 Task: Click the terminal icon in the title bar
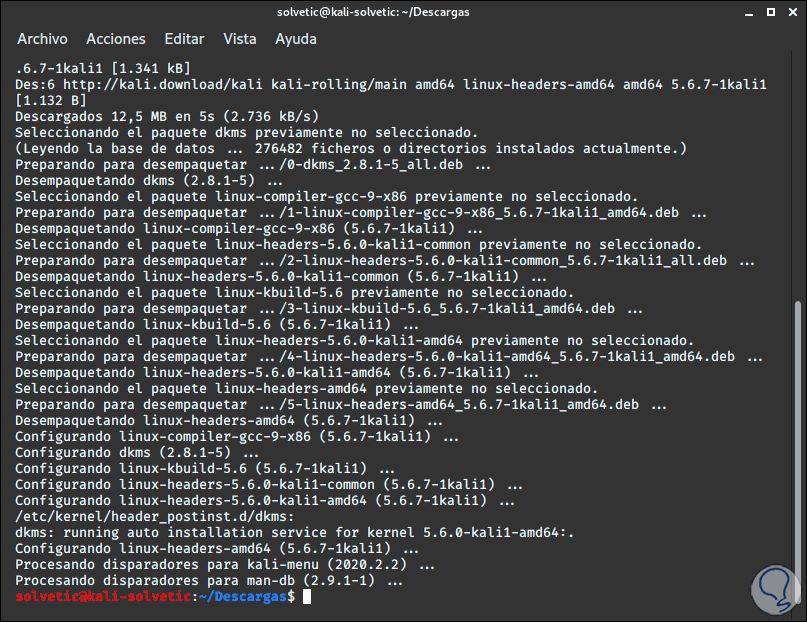(x=11, y=11)
